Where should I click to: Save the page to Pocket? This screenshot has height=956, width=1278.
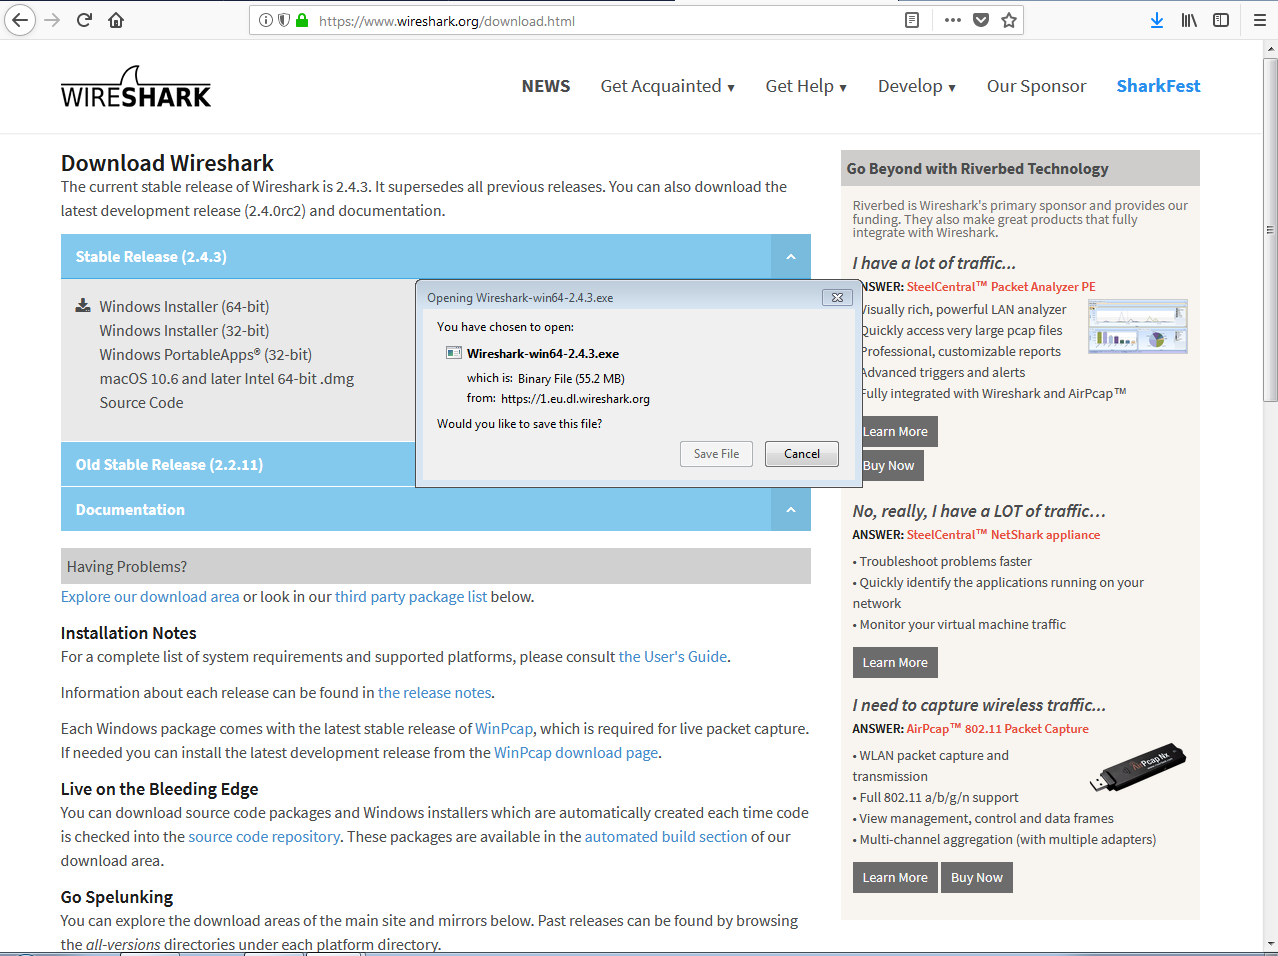pos(981,20)
